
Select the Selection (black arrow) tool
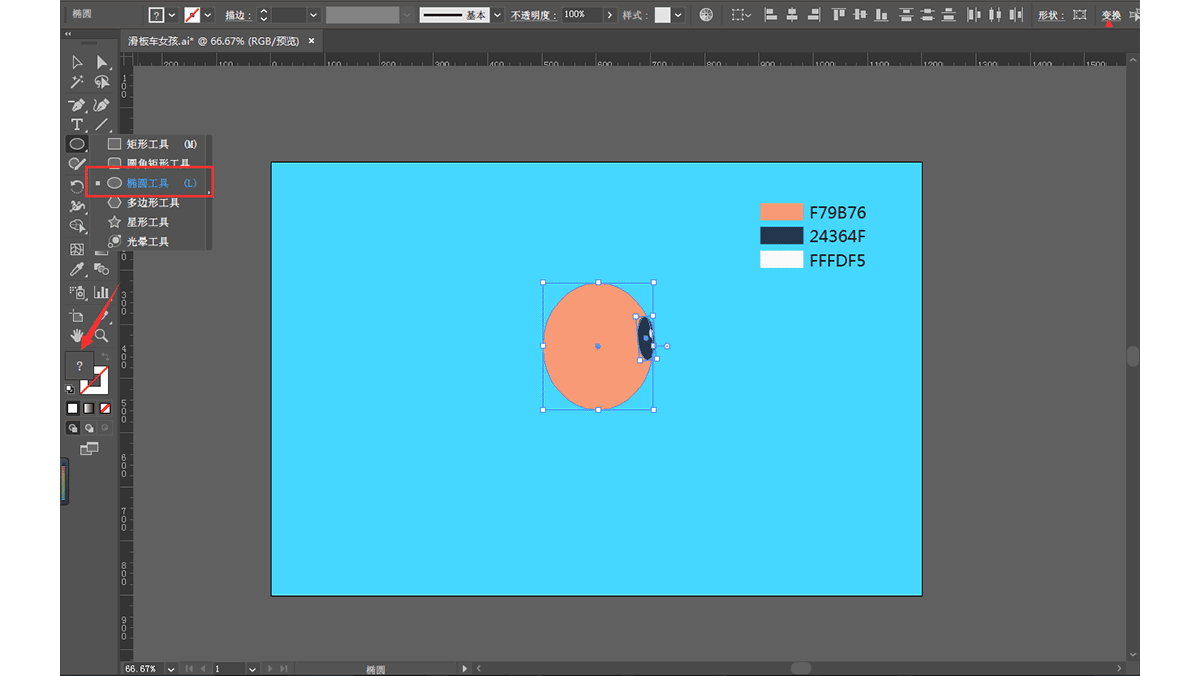point(77,63)
